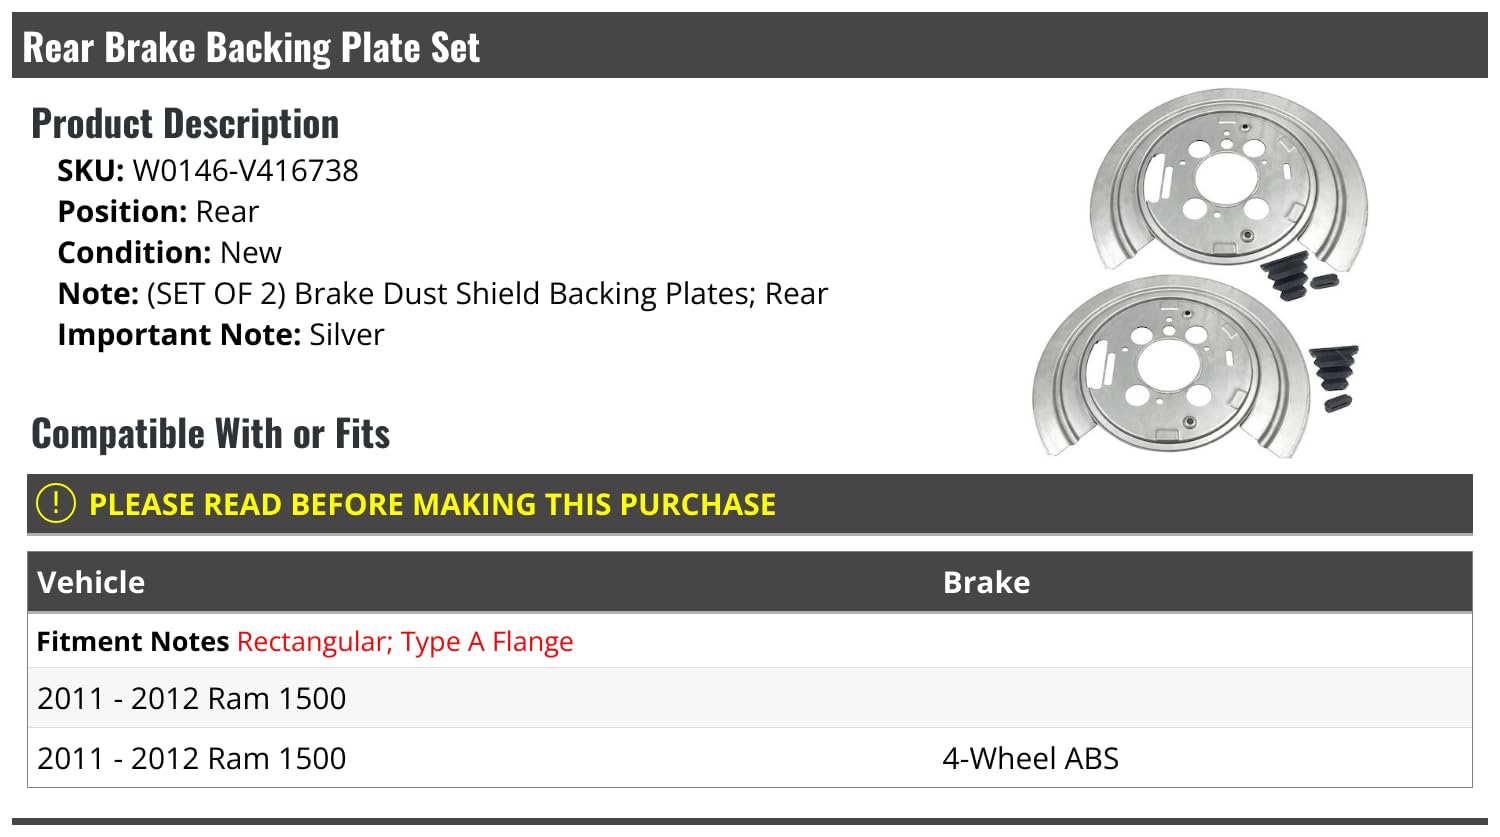Click the red Rectangular; Type A Flange text

pyautogui.click(x=405, y=642)
